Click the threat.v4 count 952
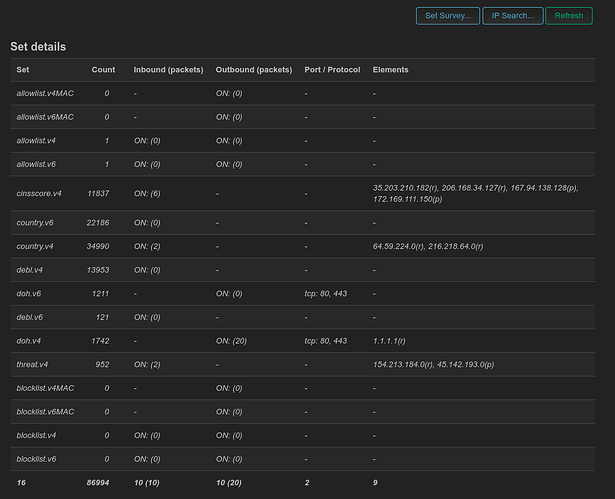This screenshot has height=499, width=615. [102, 364]
